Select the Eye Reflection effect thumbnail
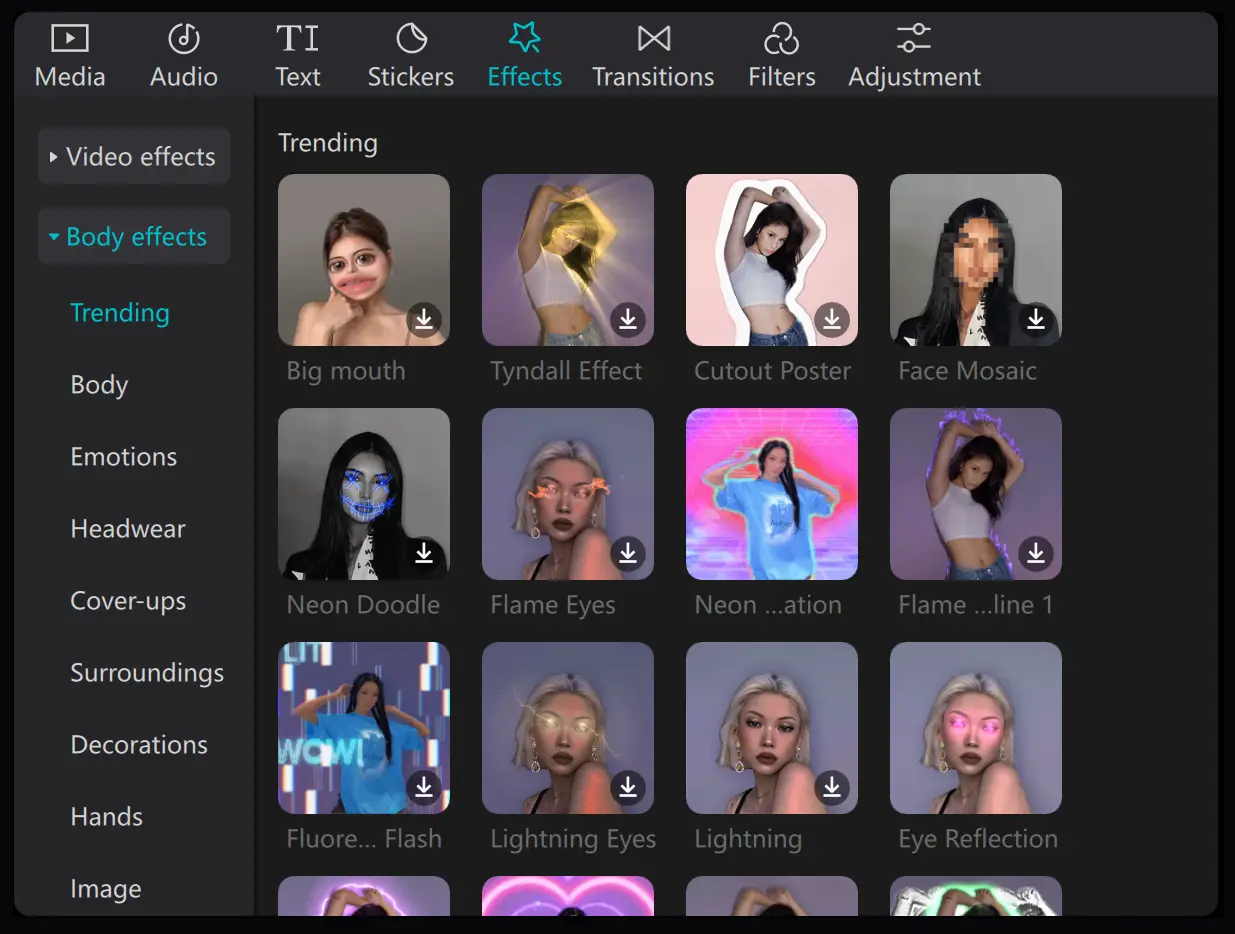This screenshot has width=1235, height=934. (x=976, y=728)
